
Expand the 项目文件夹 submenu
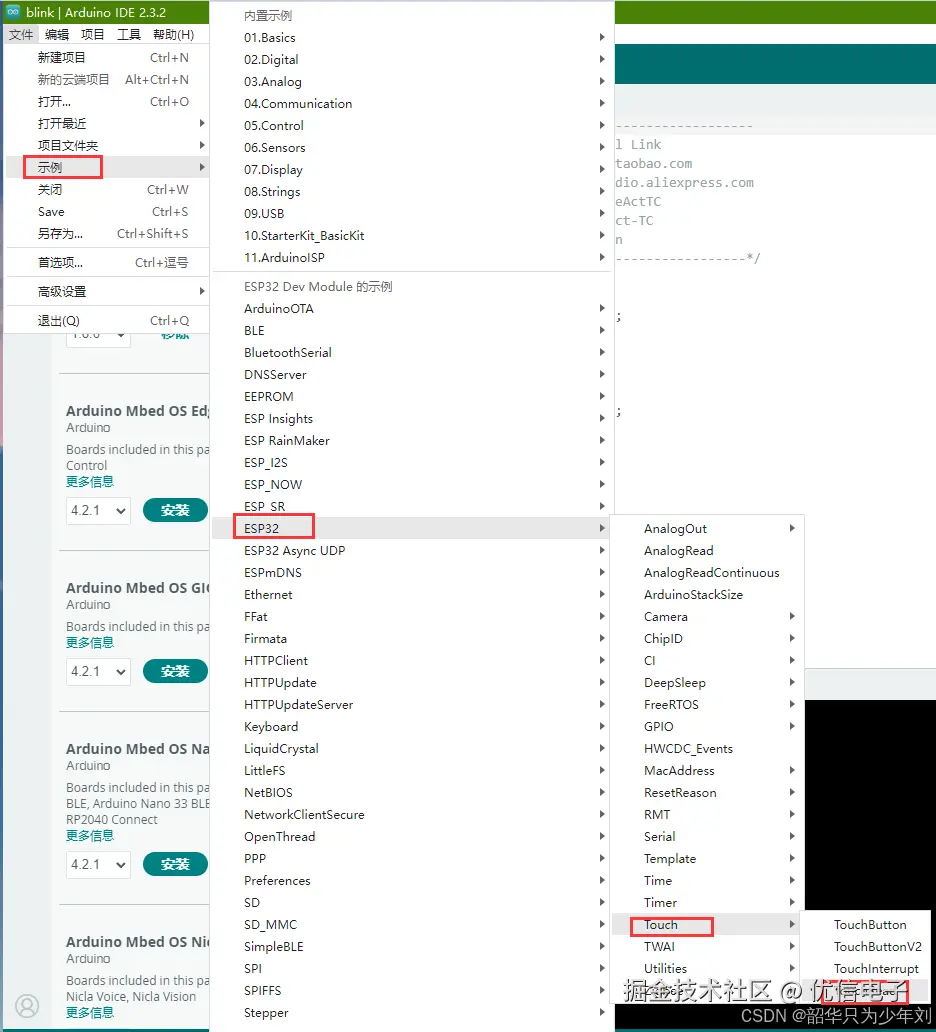107,145
